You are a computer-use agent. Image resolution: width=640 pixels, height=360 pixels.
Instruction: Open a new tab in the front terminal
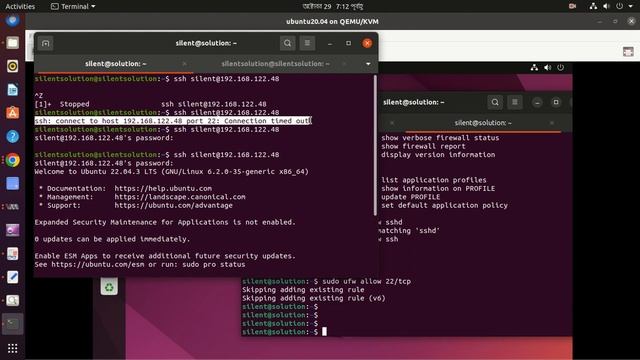pos(45,43)
